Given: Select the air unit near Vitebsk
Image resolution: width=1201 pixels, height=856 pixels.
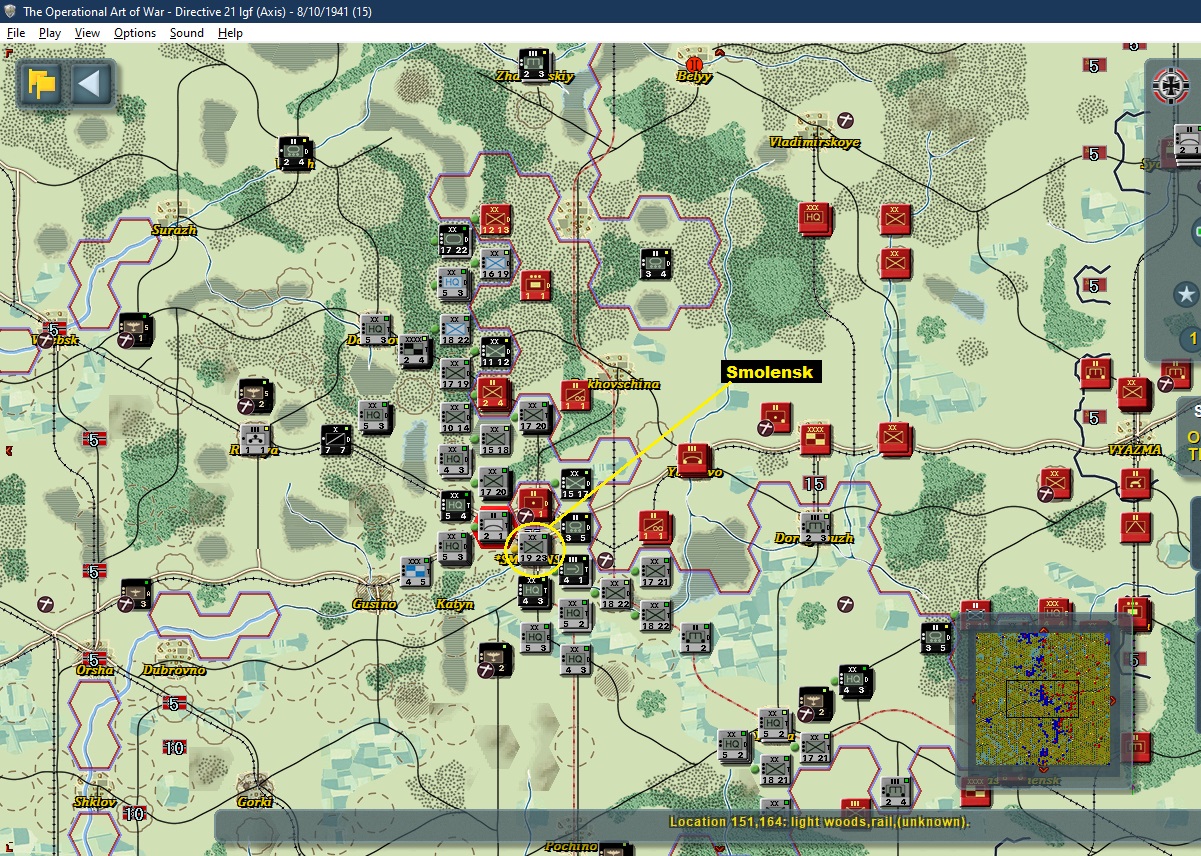Looking at the screenshot, I should tap(135, 330).
